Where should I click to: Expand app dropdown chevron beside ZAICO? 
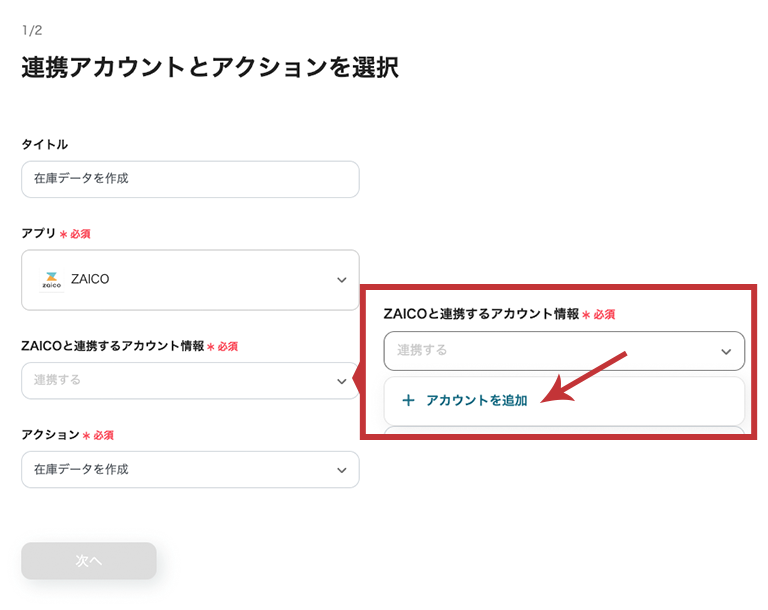pyautogui.click(x=341, y=280)
